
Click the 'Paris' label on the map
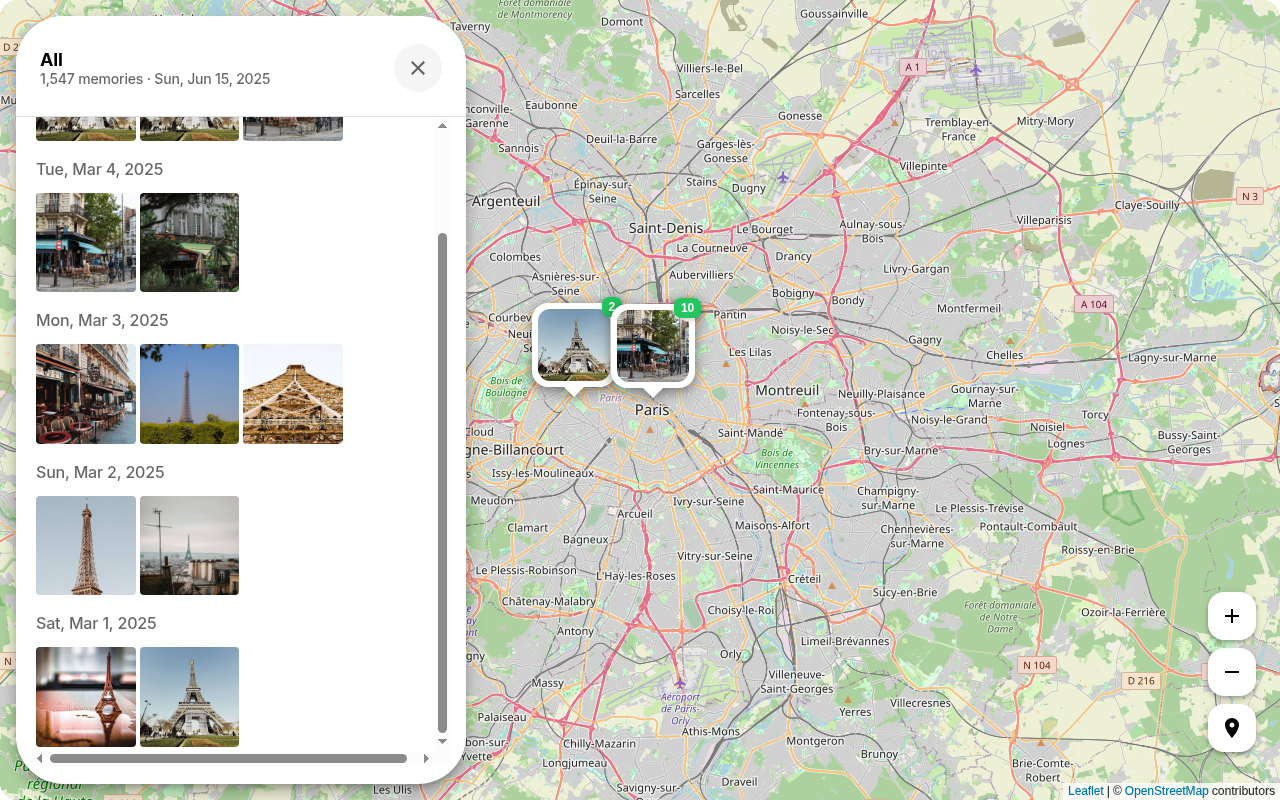coord(652,410)
